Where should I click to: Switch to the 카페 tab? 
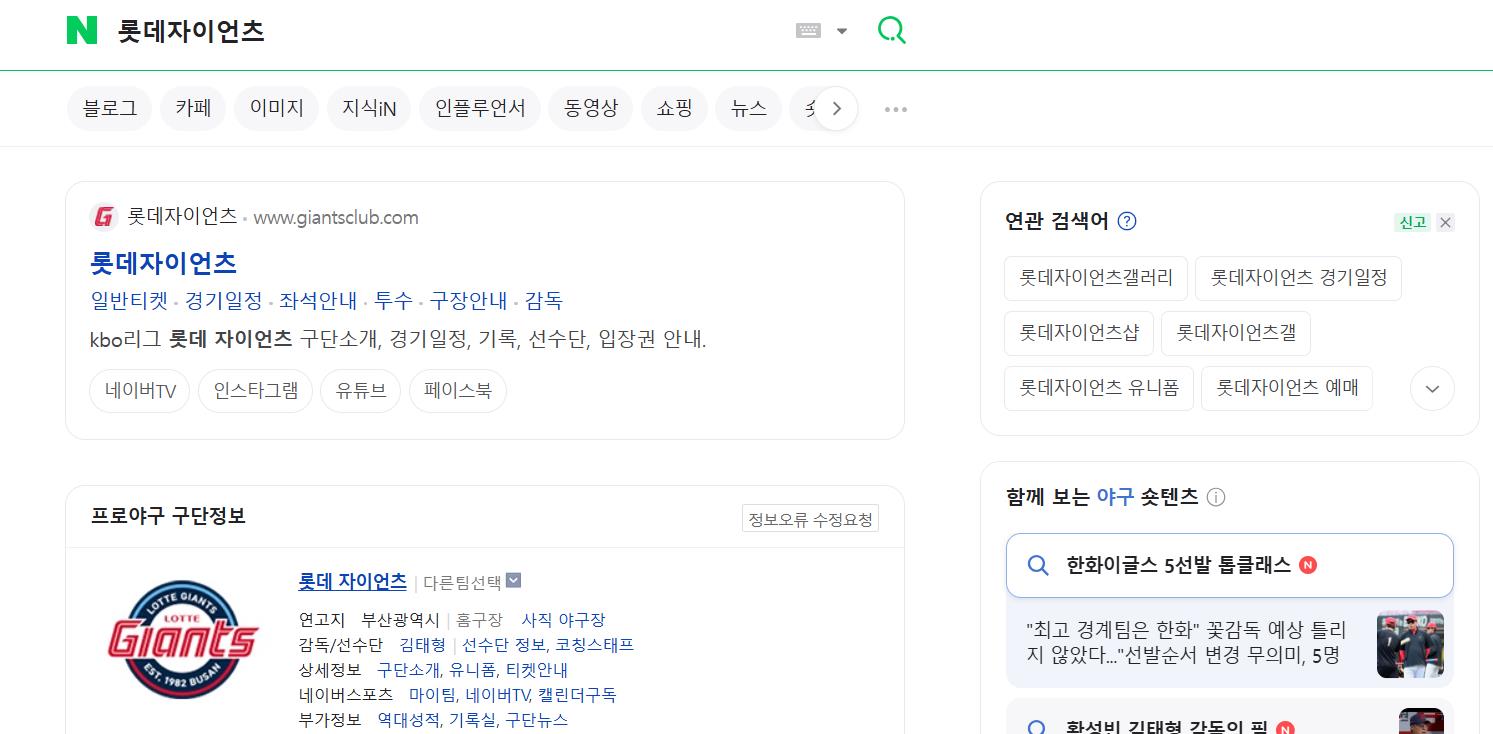point(193,108)
